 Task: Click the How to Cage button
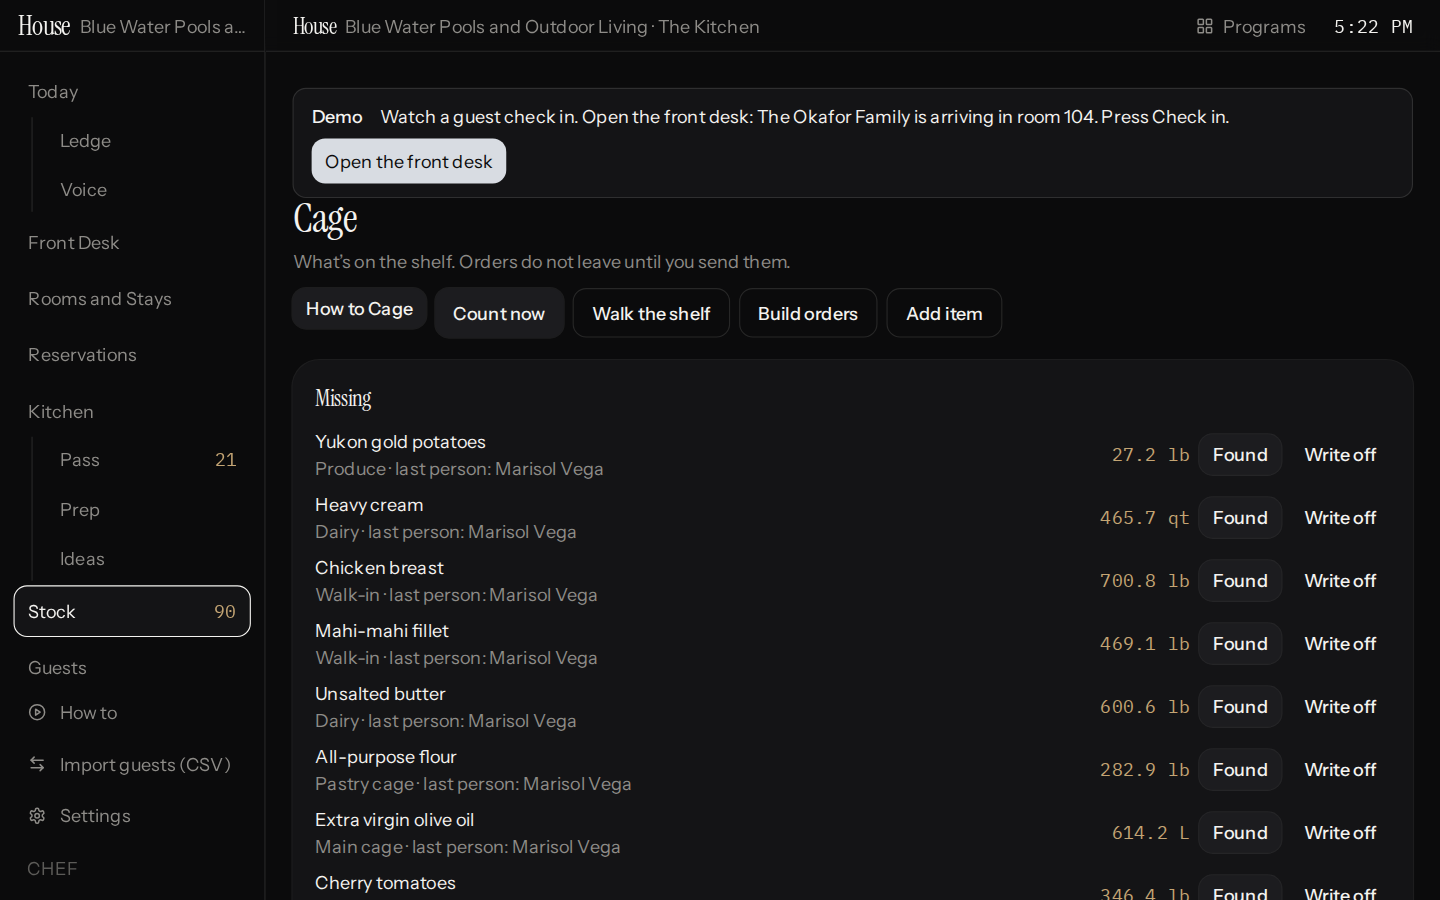click(x=359, y=309)
